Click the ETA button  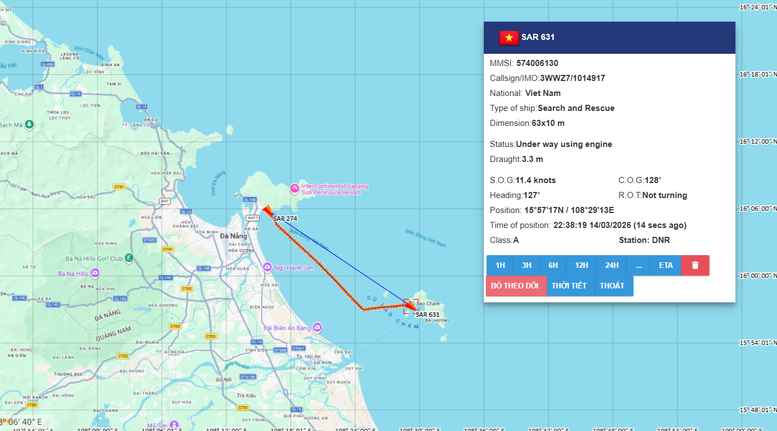pos(666,265)
